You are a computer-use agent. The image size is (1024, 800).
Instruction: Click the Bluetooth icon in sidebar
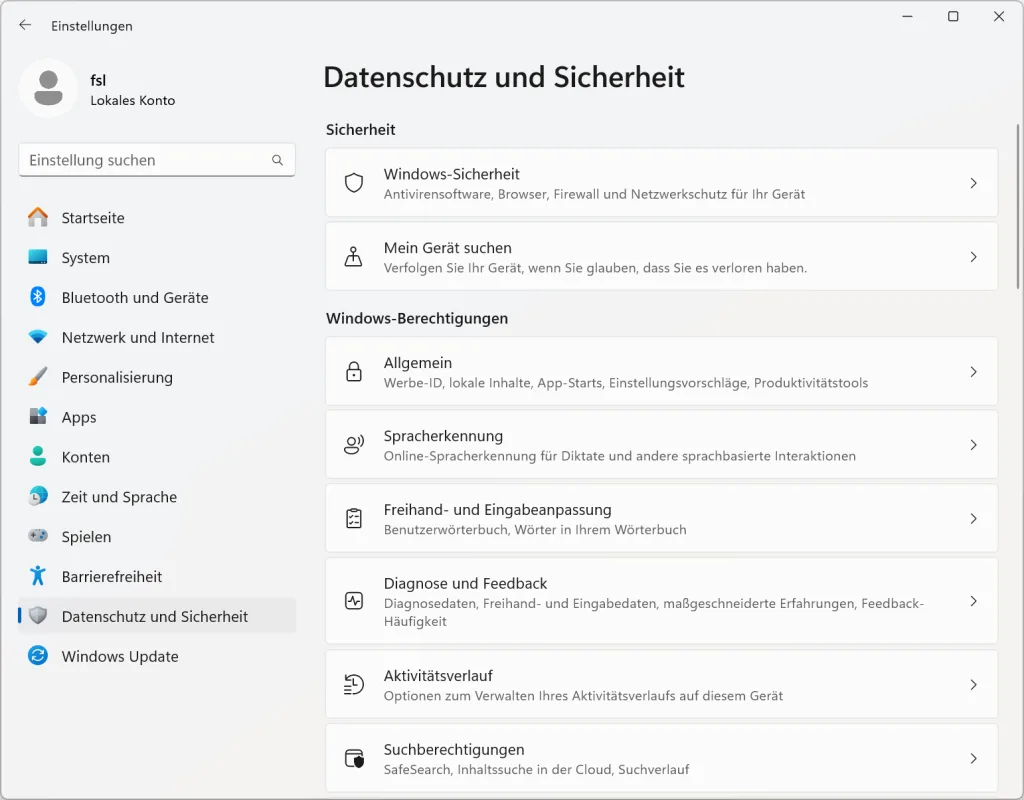pos(38,297)
